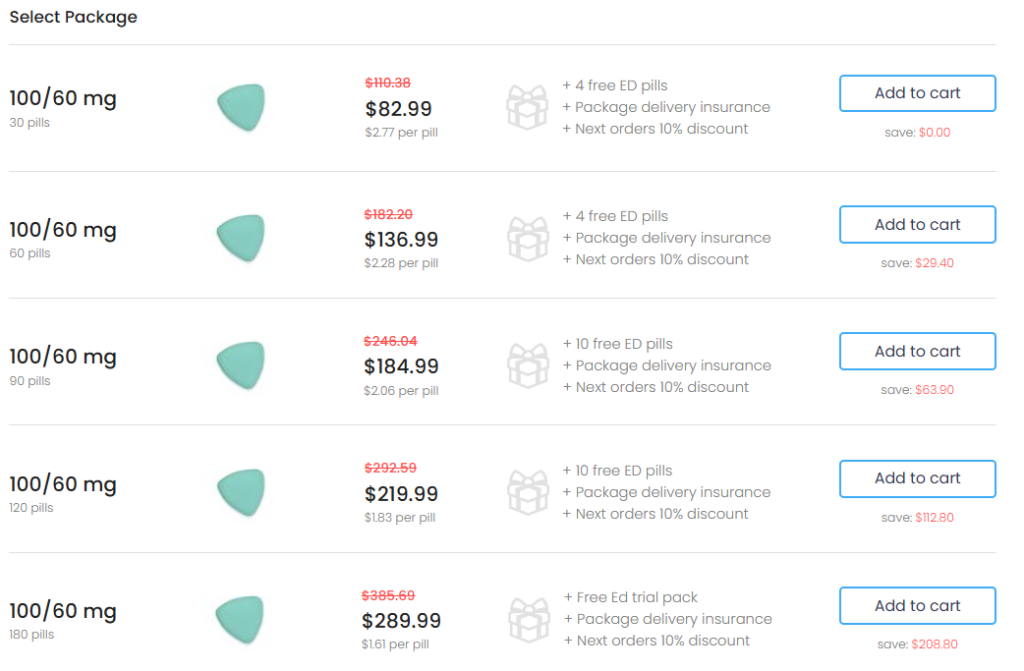
Task: Add the 180 pills package to cart
Action: point(917,606)
